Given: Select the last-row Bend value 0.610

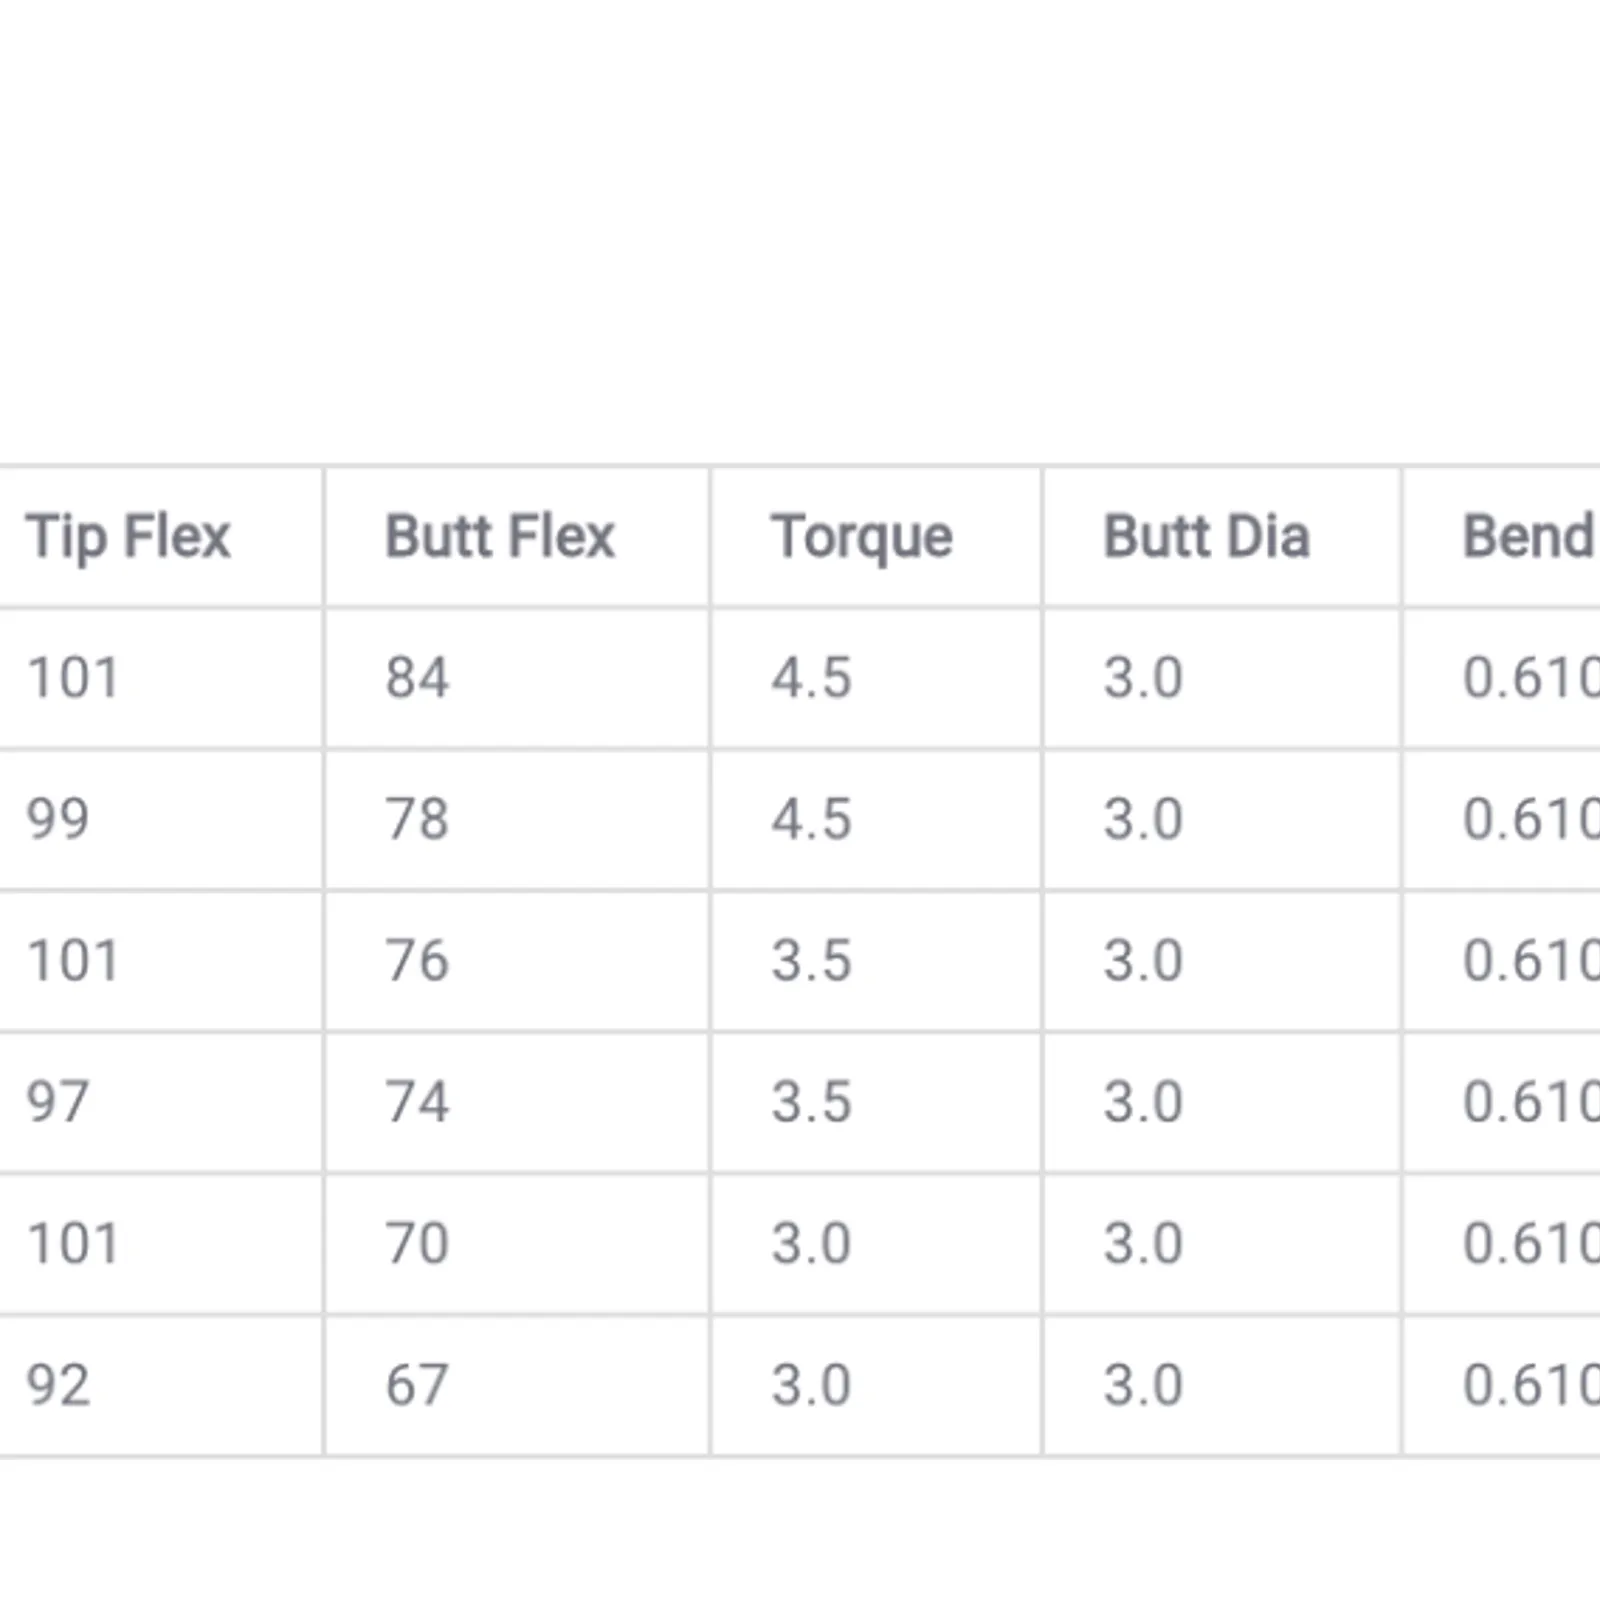Looking at the screenshot, I should 1531,1385.
